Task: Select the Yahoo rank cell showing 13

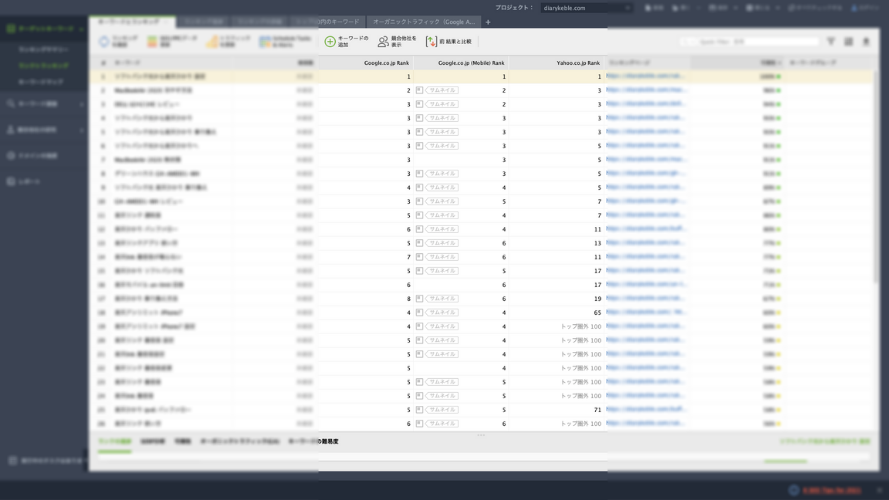Action: [x=557, y=243]
